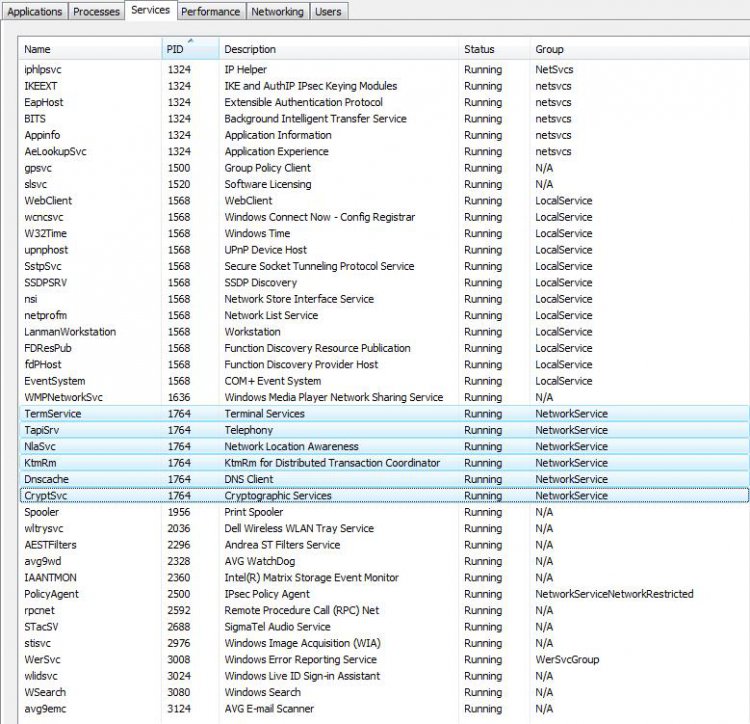Click the SigmaTel Audio Service description
Screen dimensions: 750x724
click(x=277, y=626)
